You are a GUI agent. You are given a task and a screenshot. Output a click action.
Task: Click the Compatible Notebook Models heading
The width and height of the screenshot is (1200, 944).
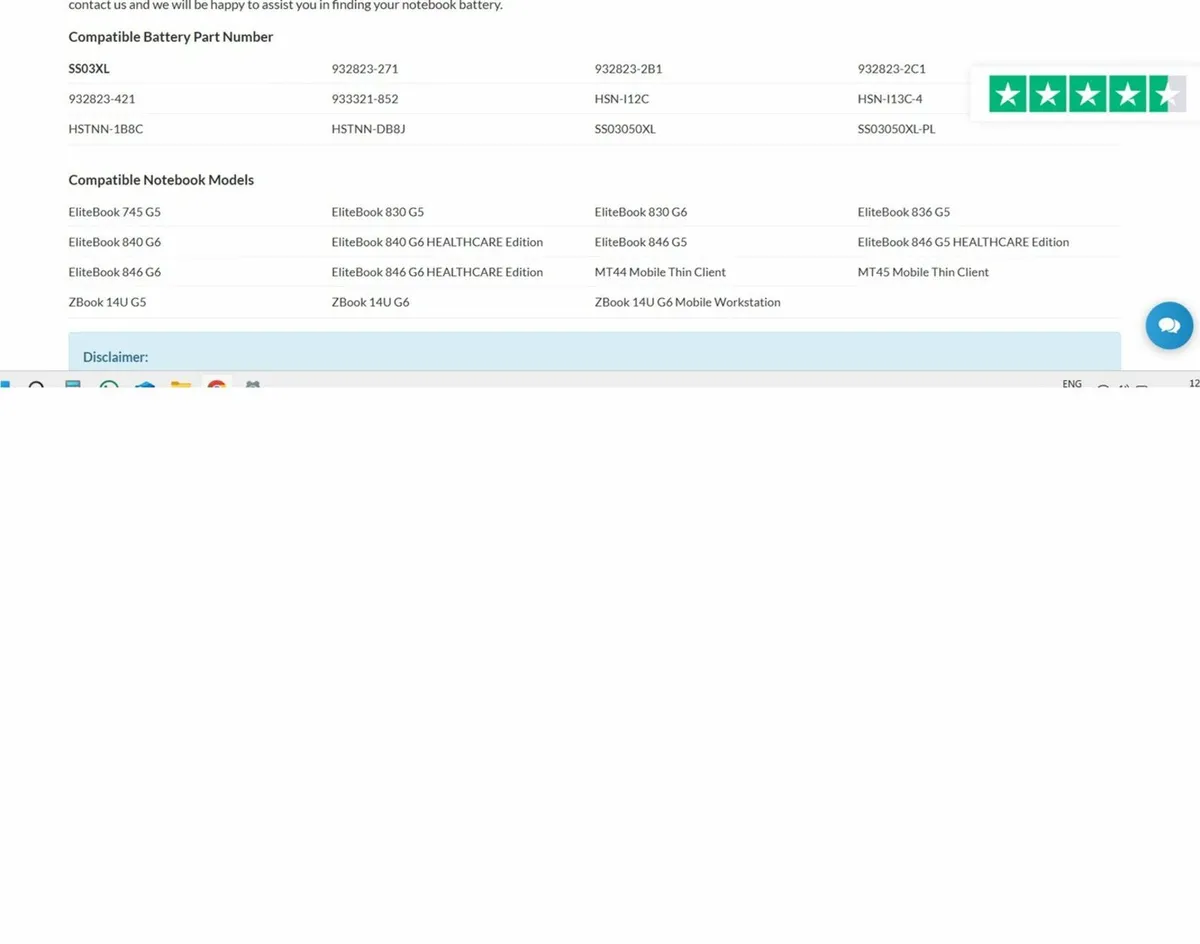[161, 180]
